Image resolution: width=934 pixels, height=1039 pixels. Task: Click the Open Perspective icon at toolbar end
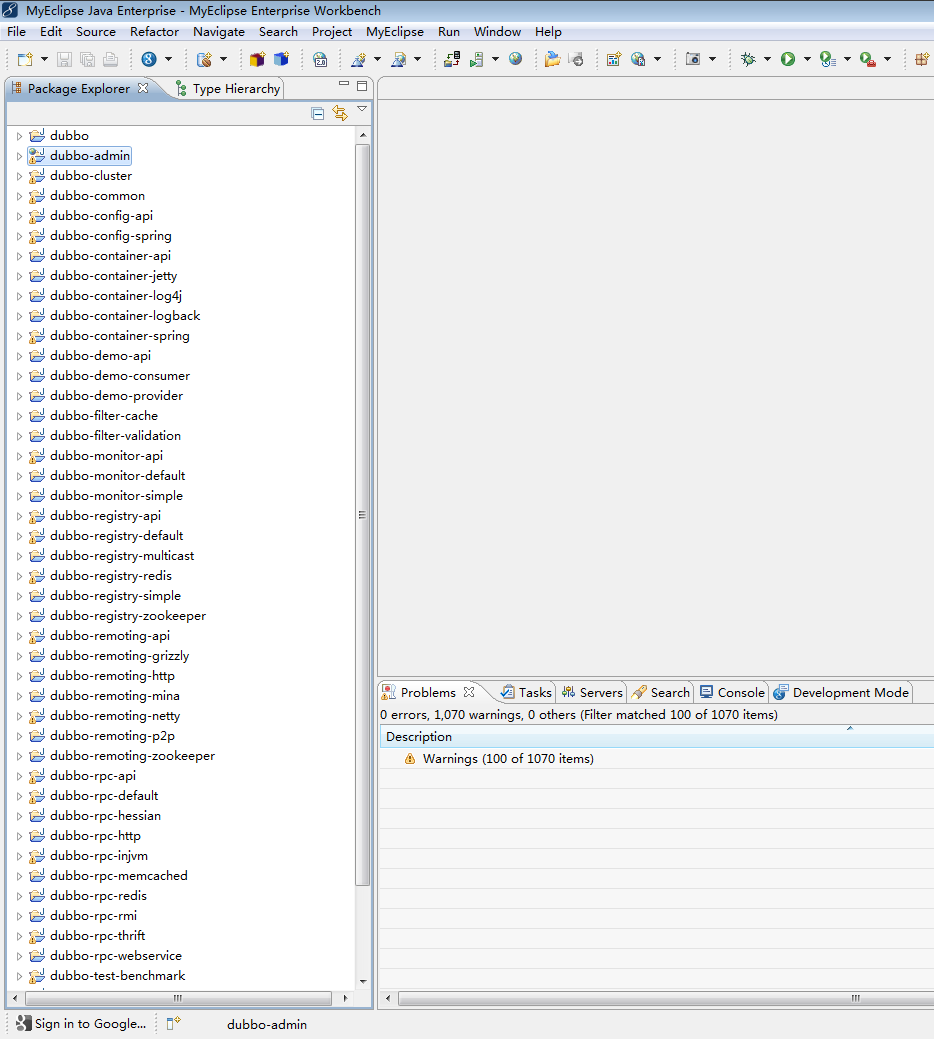(x=921, y=60)
